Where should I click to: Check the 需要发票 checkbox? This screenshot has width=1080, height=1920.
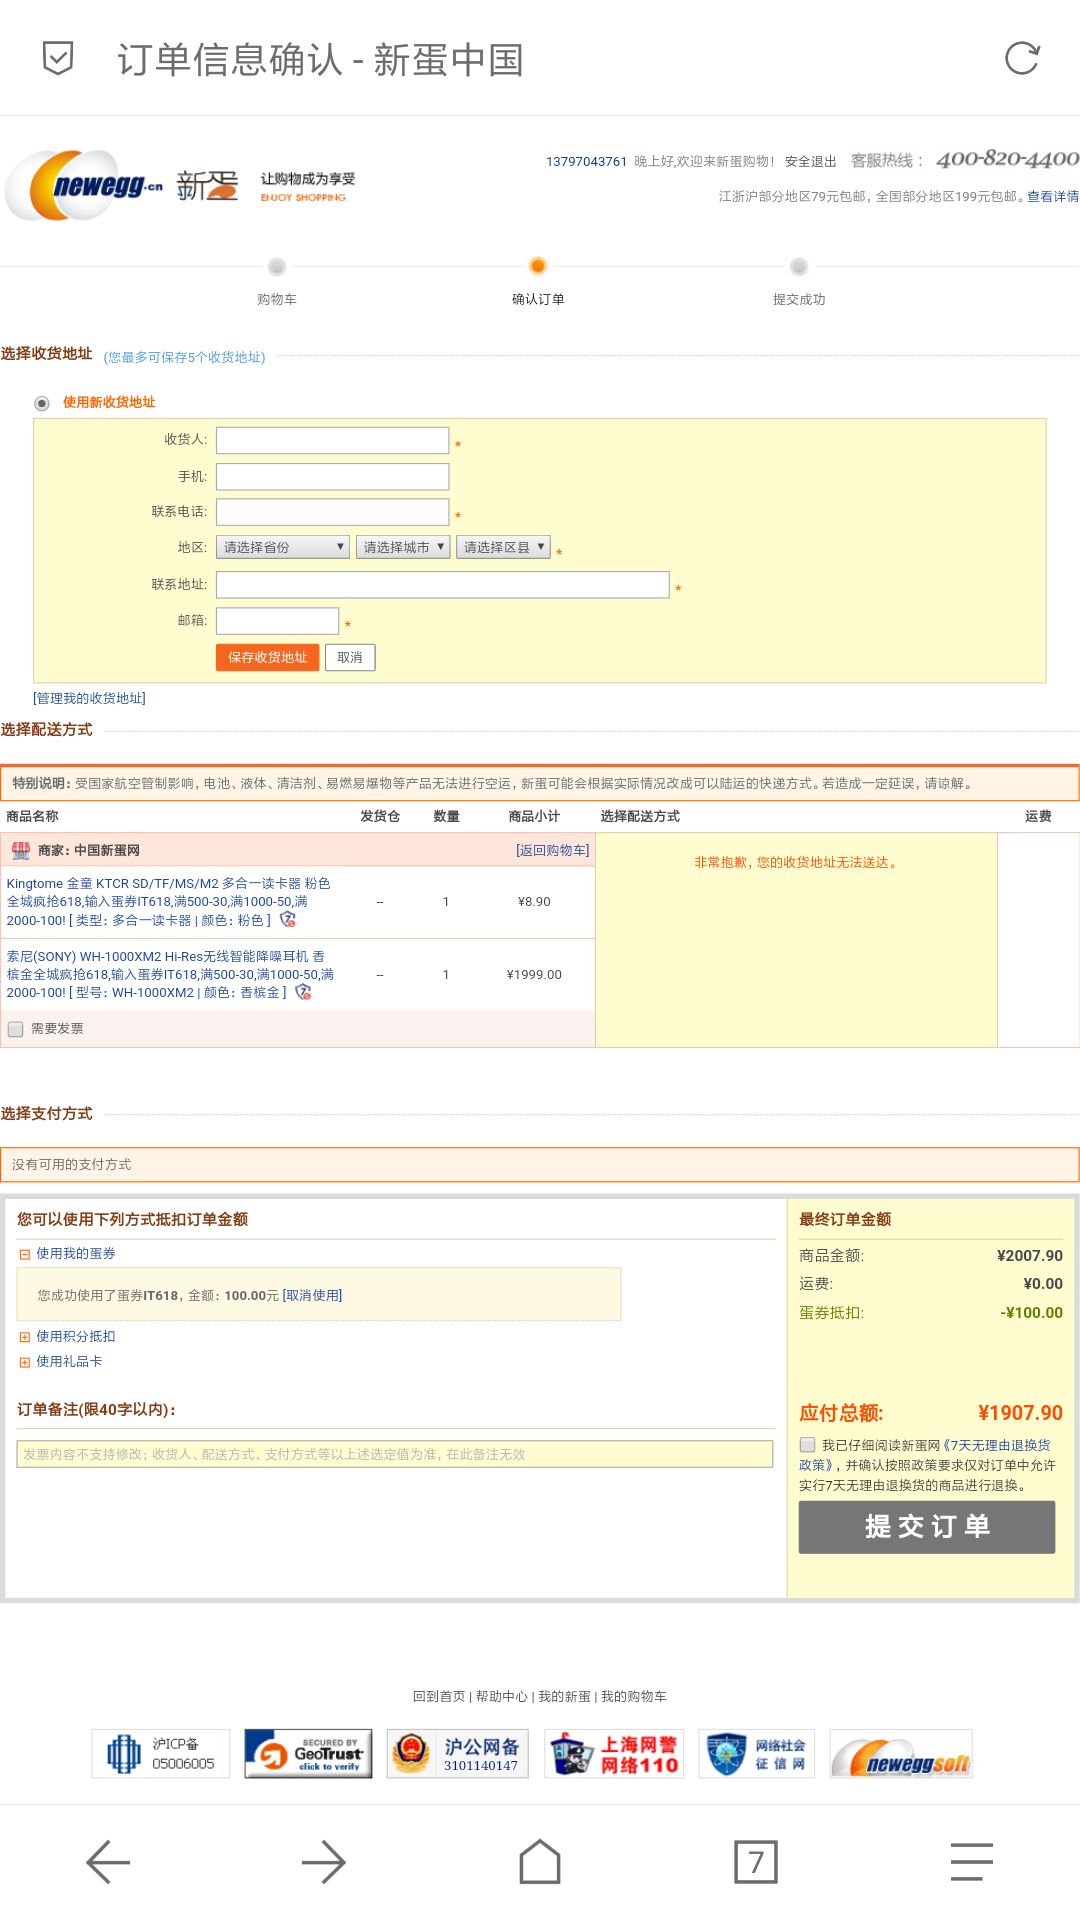pyautogui.click(x=16, y=1029)
